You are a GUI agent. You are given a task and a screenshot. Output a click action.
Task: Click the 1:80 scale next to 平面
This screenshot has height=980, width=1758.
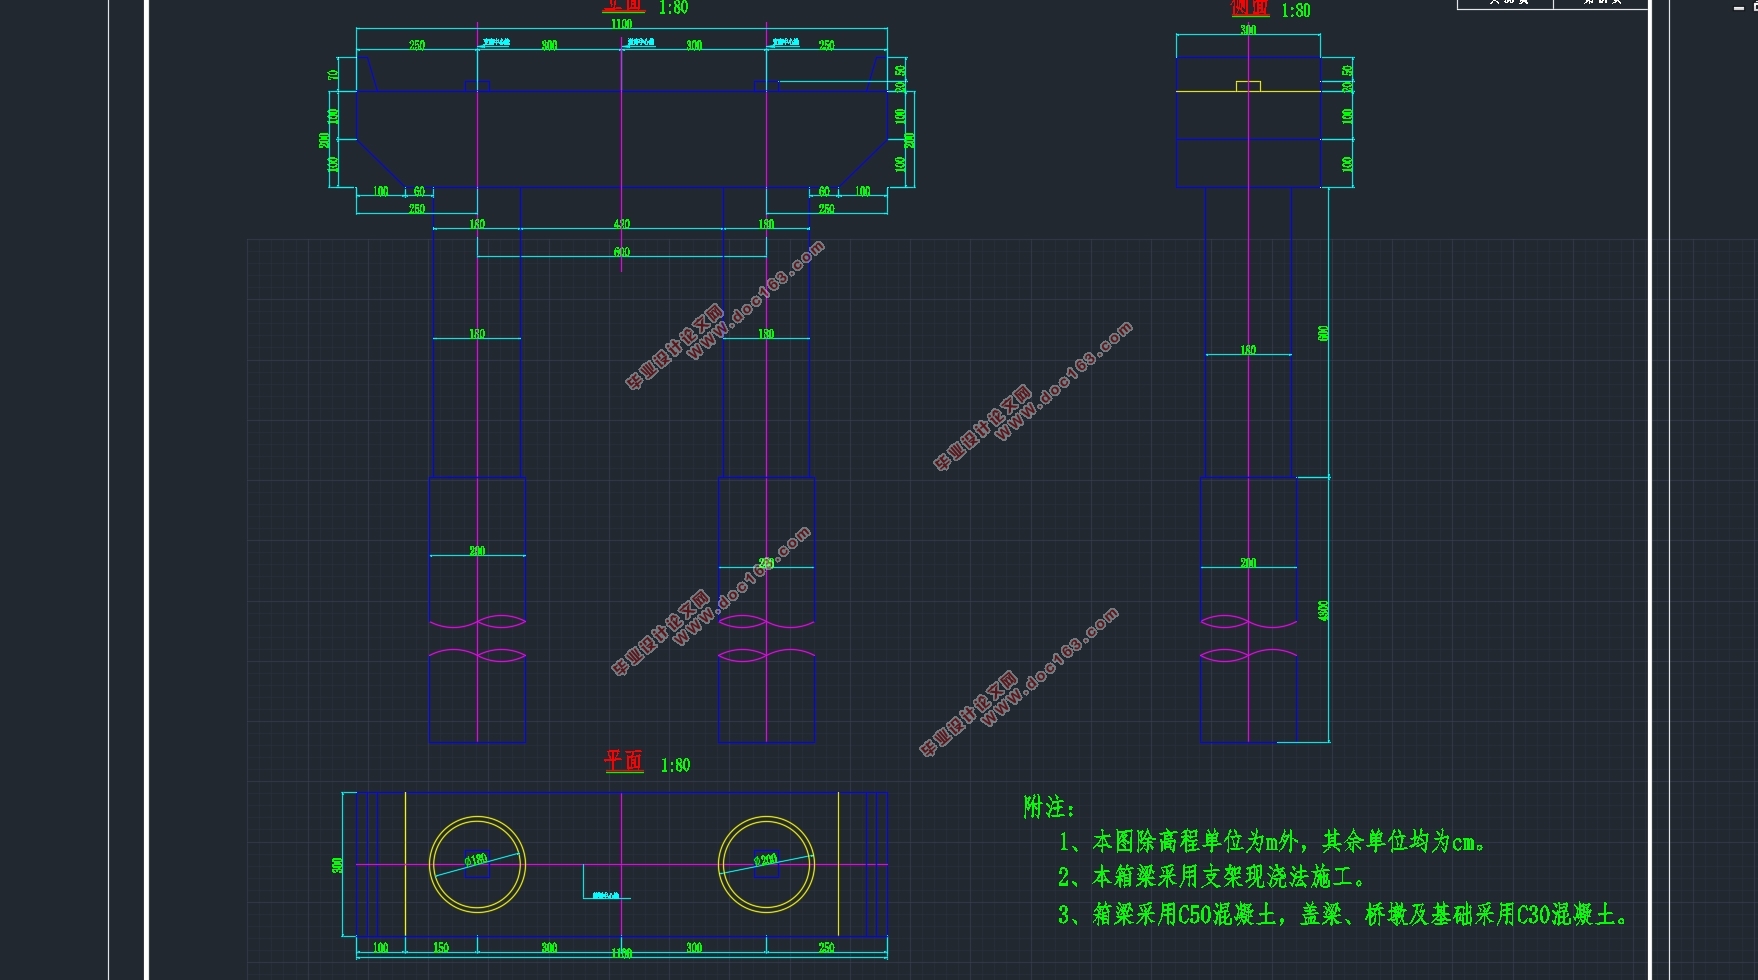pyautogui.click(x=675, y=765)
